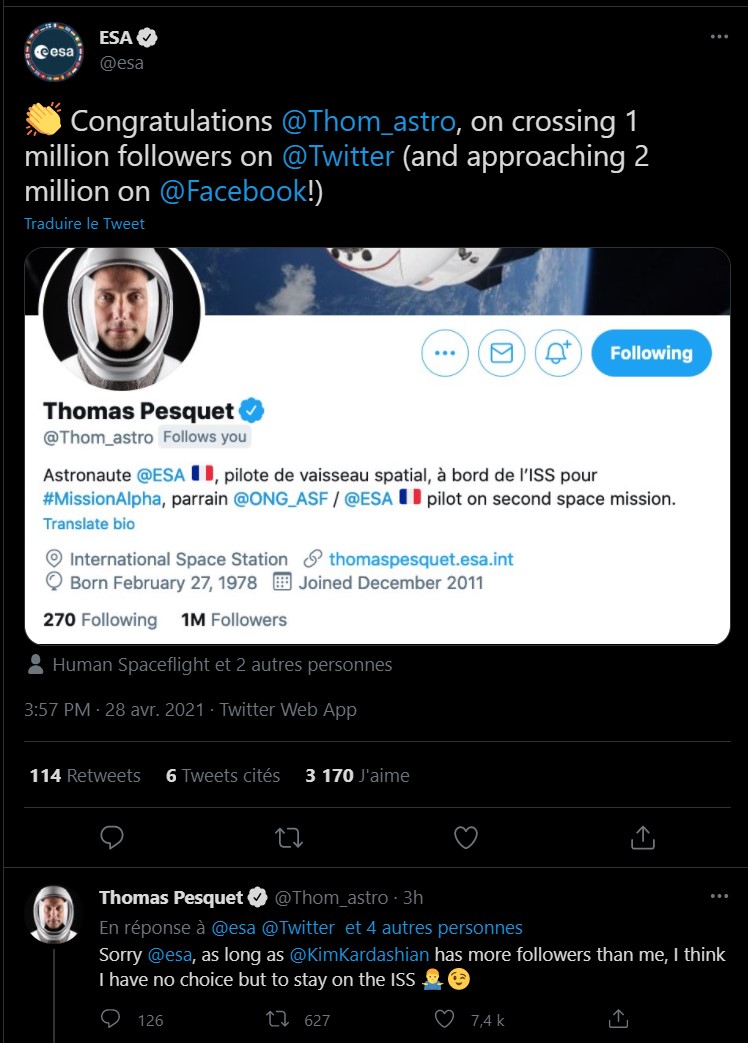Screen dimensions: 748x1043
Task: View the 6 Tweets cités list
Action: [223, 775]
